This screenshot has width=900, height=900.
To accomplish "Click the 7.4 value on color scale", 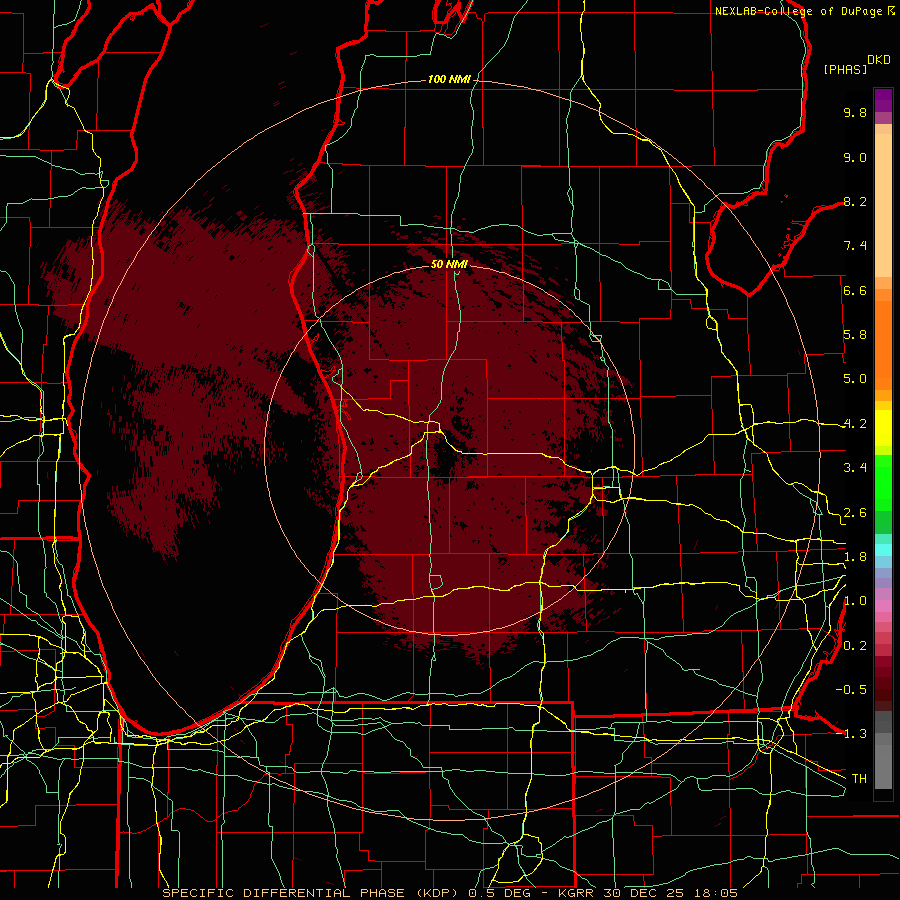I will click(855, 246).
